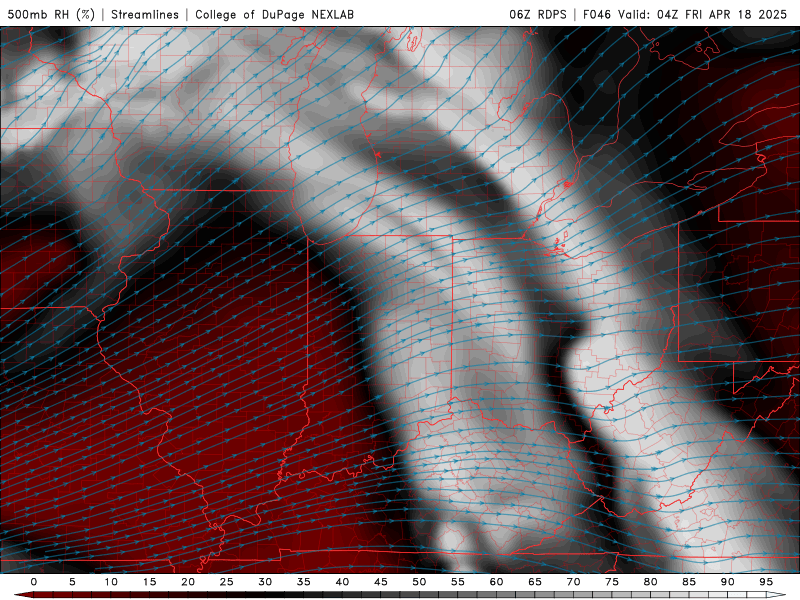Click the colorbar label '60'
Image resolution: width=800 pixels, height=600 pixels.
[496, 582]
